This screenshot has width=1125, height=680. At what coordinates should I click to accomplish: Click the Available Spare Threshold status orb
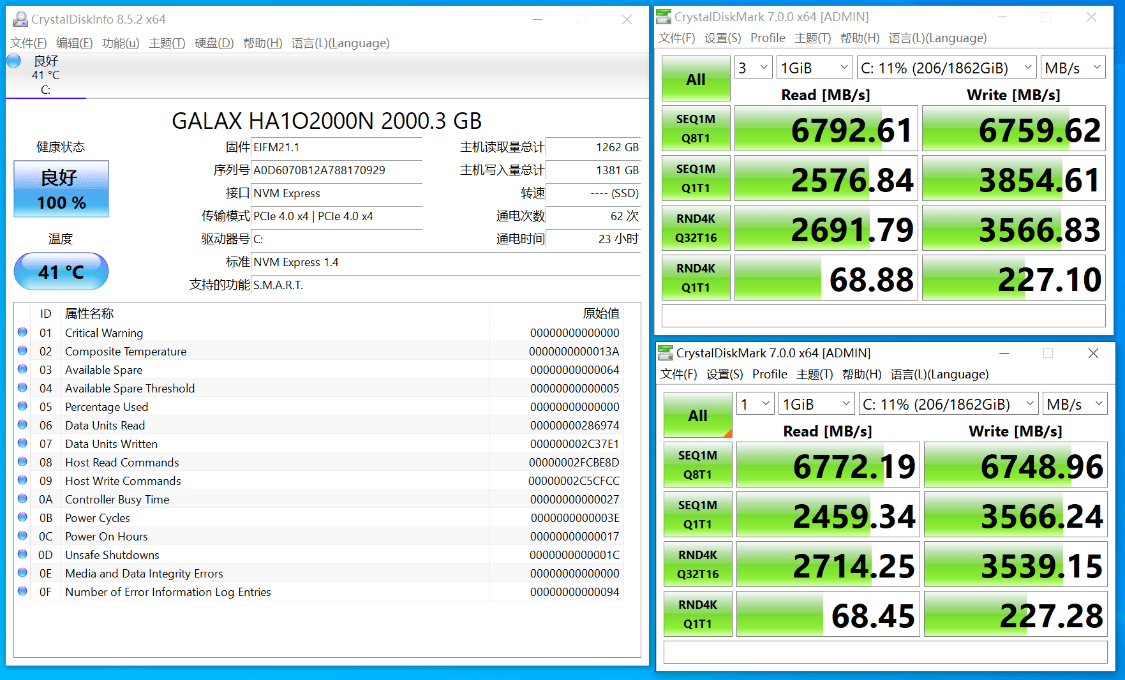pyautogui.click(x=23, y=388)
